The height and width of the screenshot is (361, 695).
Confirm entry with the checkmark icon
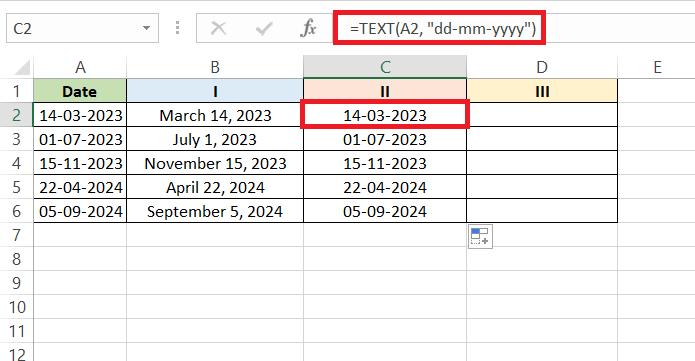pyautogui.click(x=264, y=29)
